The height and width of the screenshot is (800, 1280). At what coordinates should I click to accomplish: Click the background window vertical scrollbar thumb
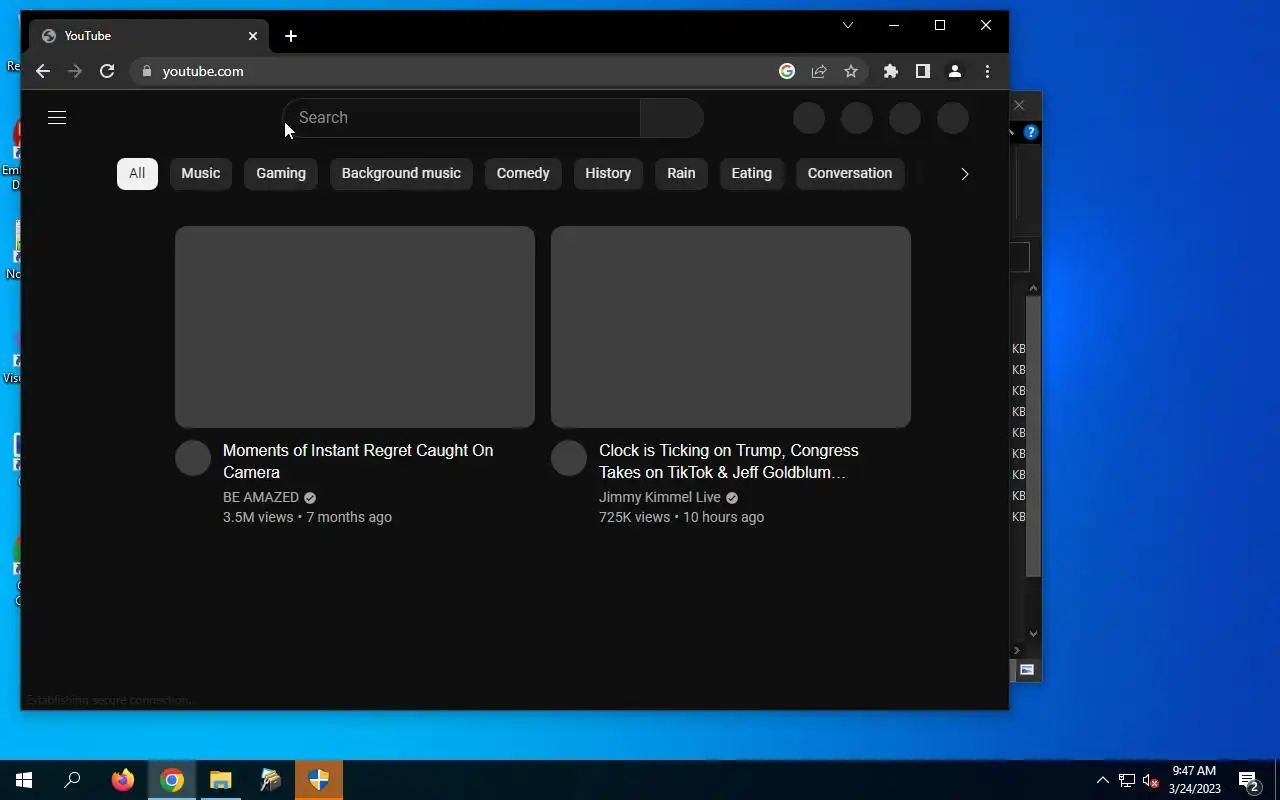1033,437
